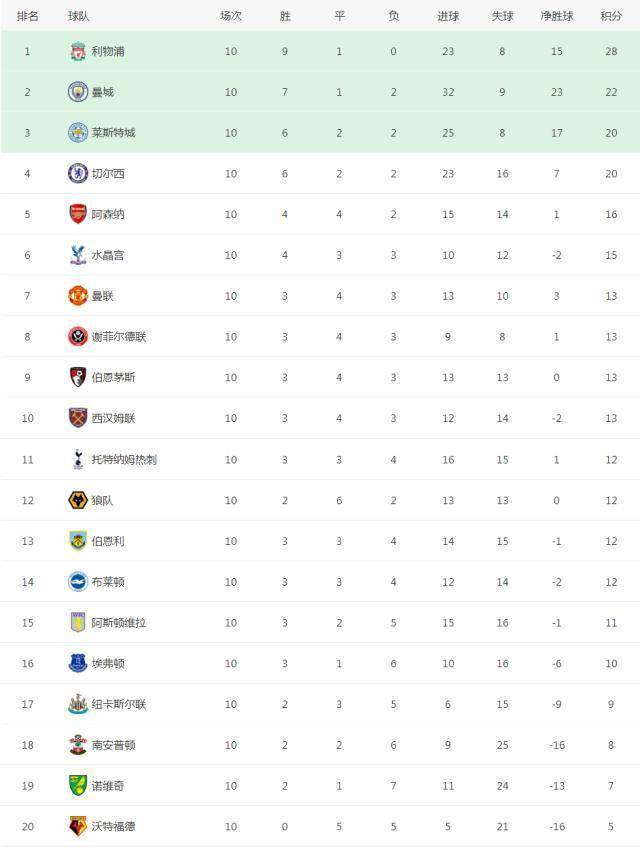Click the Watford club crest icon
This screenshot has width=640, height=848.
click(78, 826)
